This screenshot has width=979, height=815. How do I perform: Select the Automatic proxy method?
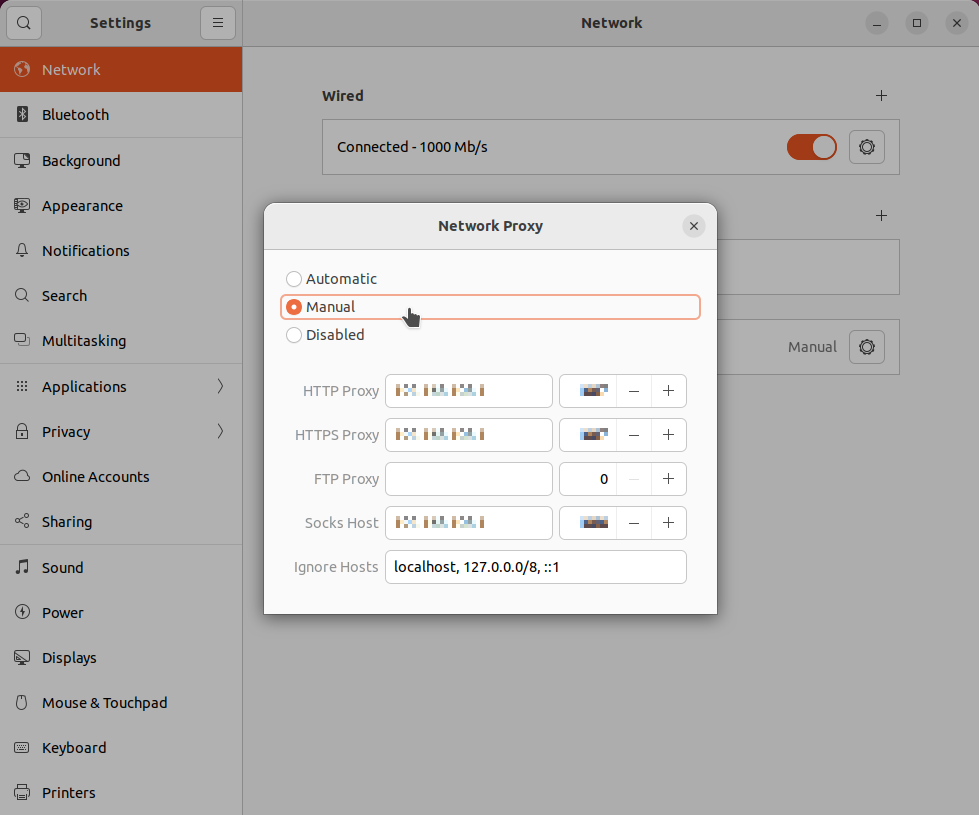point(294,279)
